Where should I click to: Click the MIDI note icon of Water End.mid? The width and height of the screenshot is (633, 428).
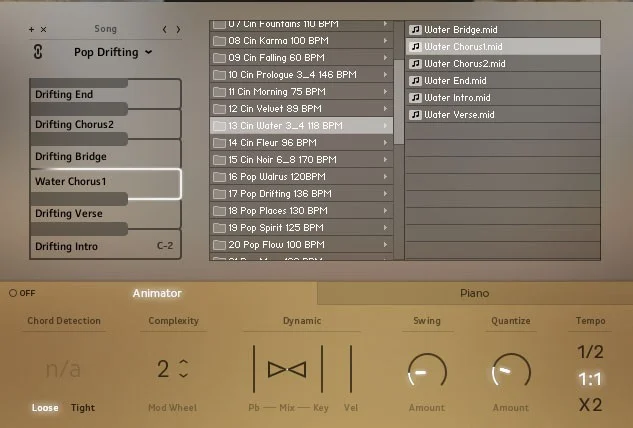415,80
